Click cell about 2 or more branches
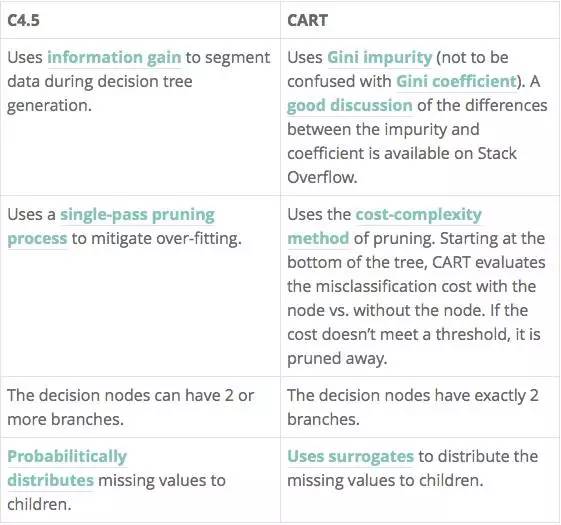The height and width of the screenshot is (525, 561). tap(140, 407)
